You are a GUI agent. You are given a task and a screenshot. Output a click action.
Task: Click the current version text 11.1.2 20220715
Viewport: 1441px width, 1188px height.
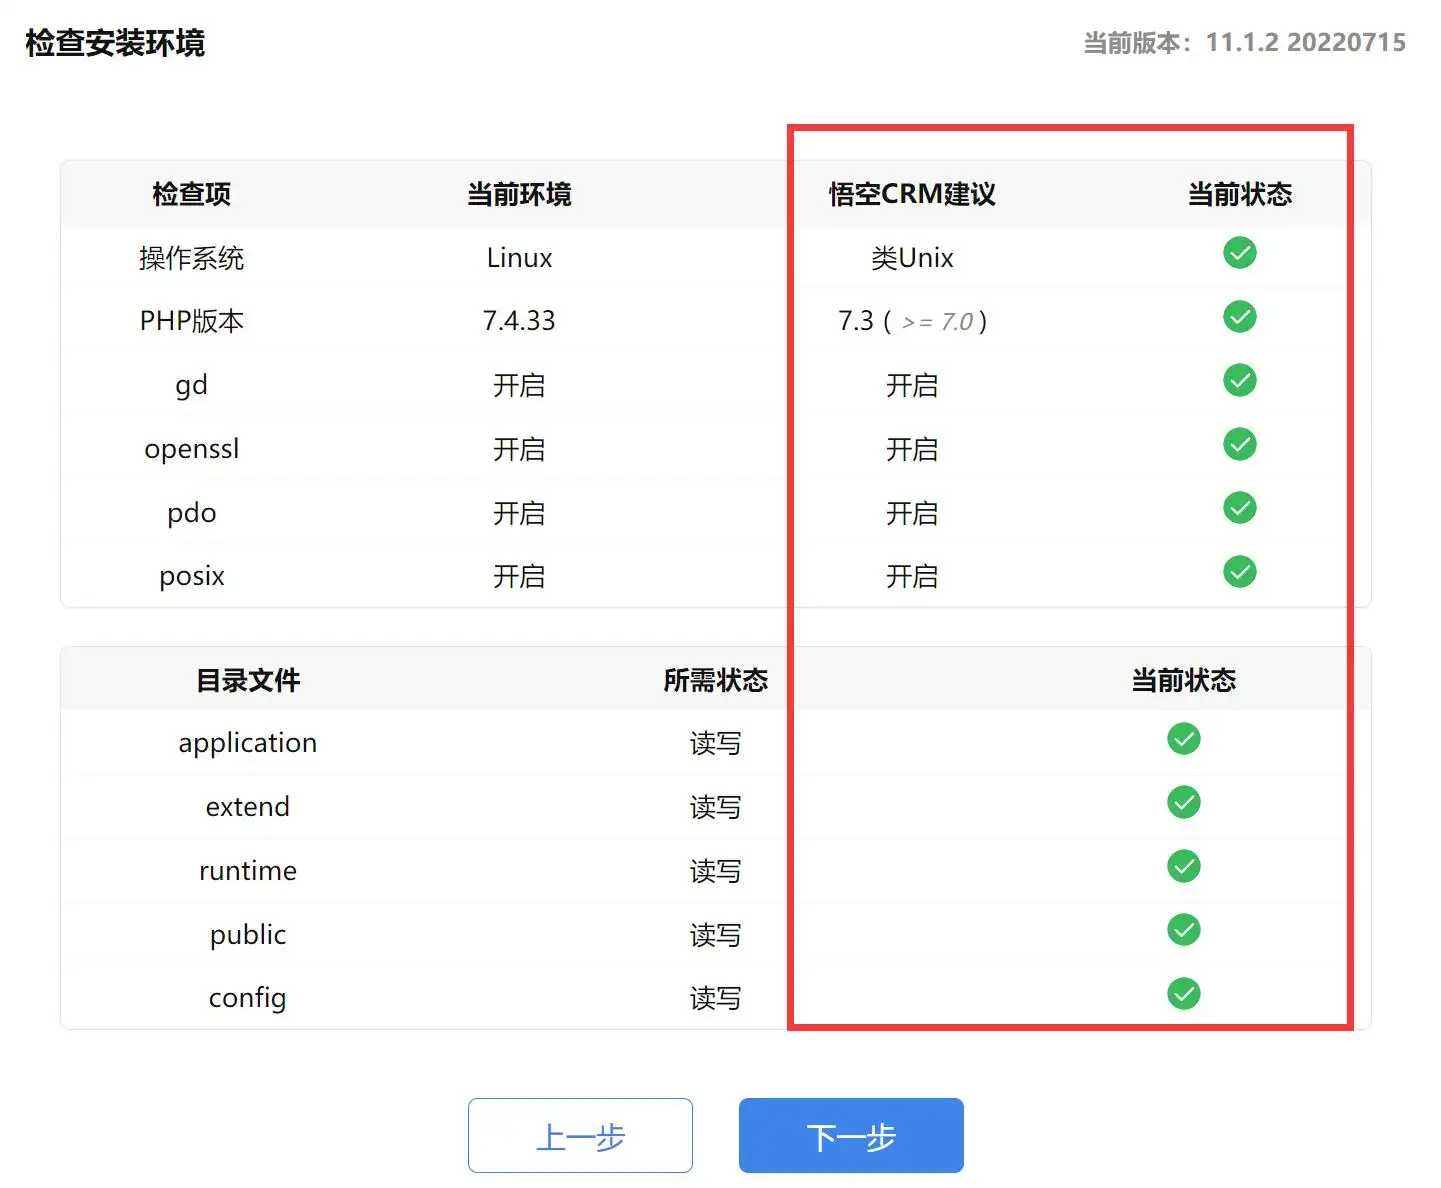point(1305,42)
